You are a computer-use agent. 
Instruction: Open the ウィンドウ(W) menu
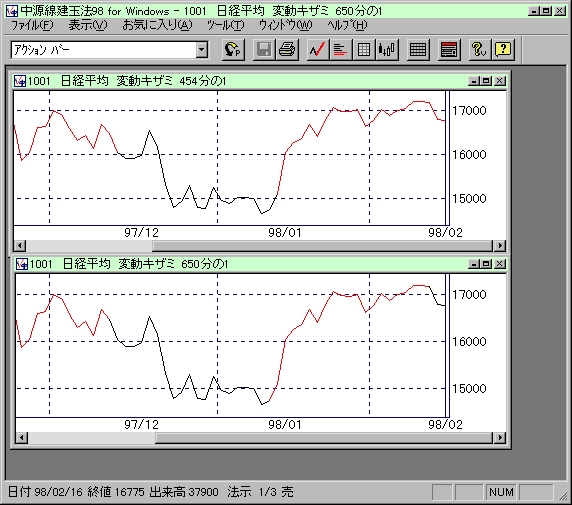(285, 25)
